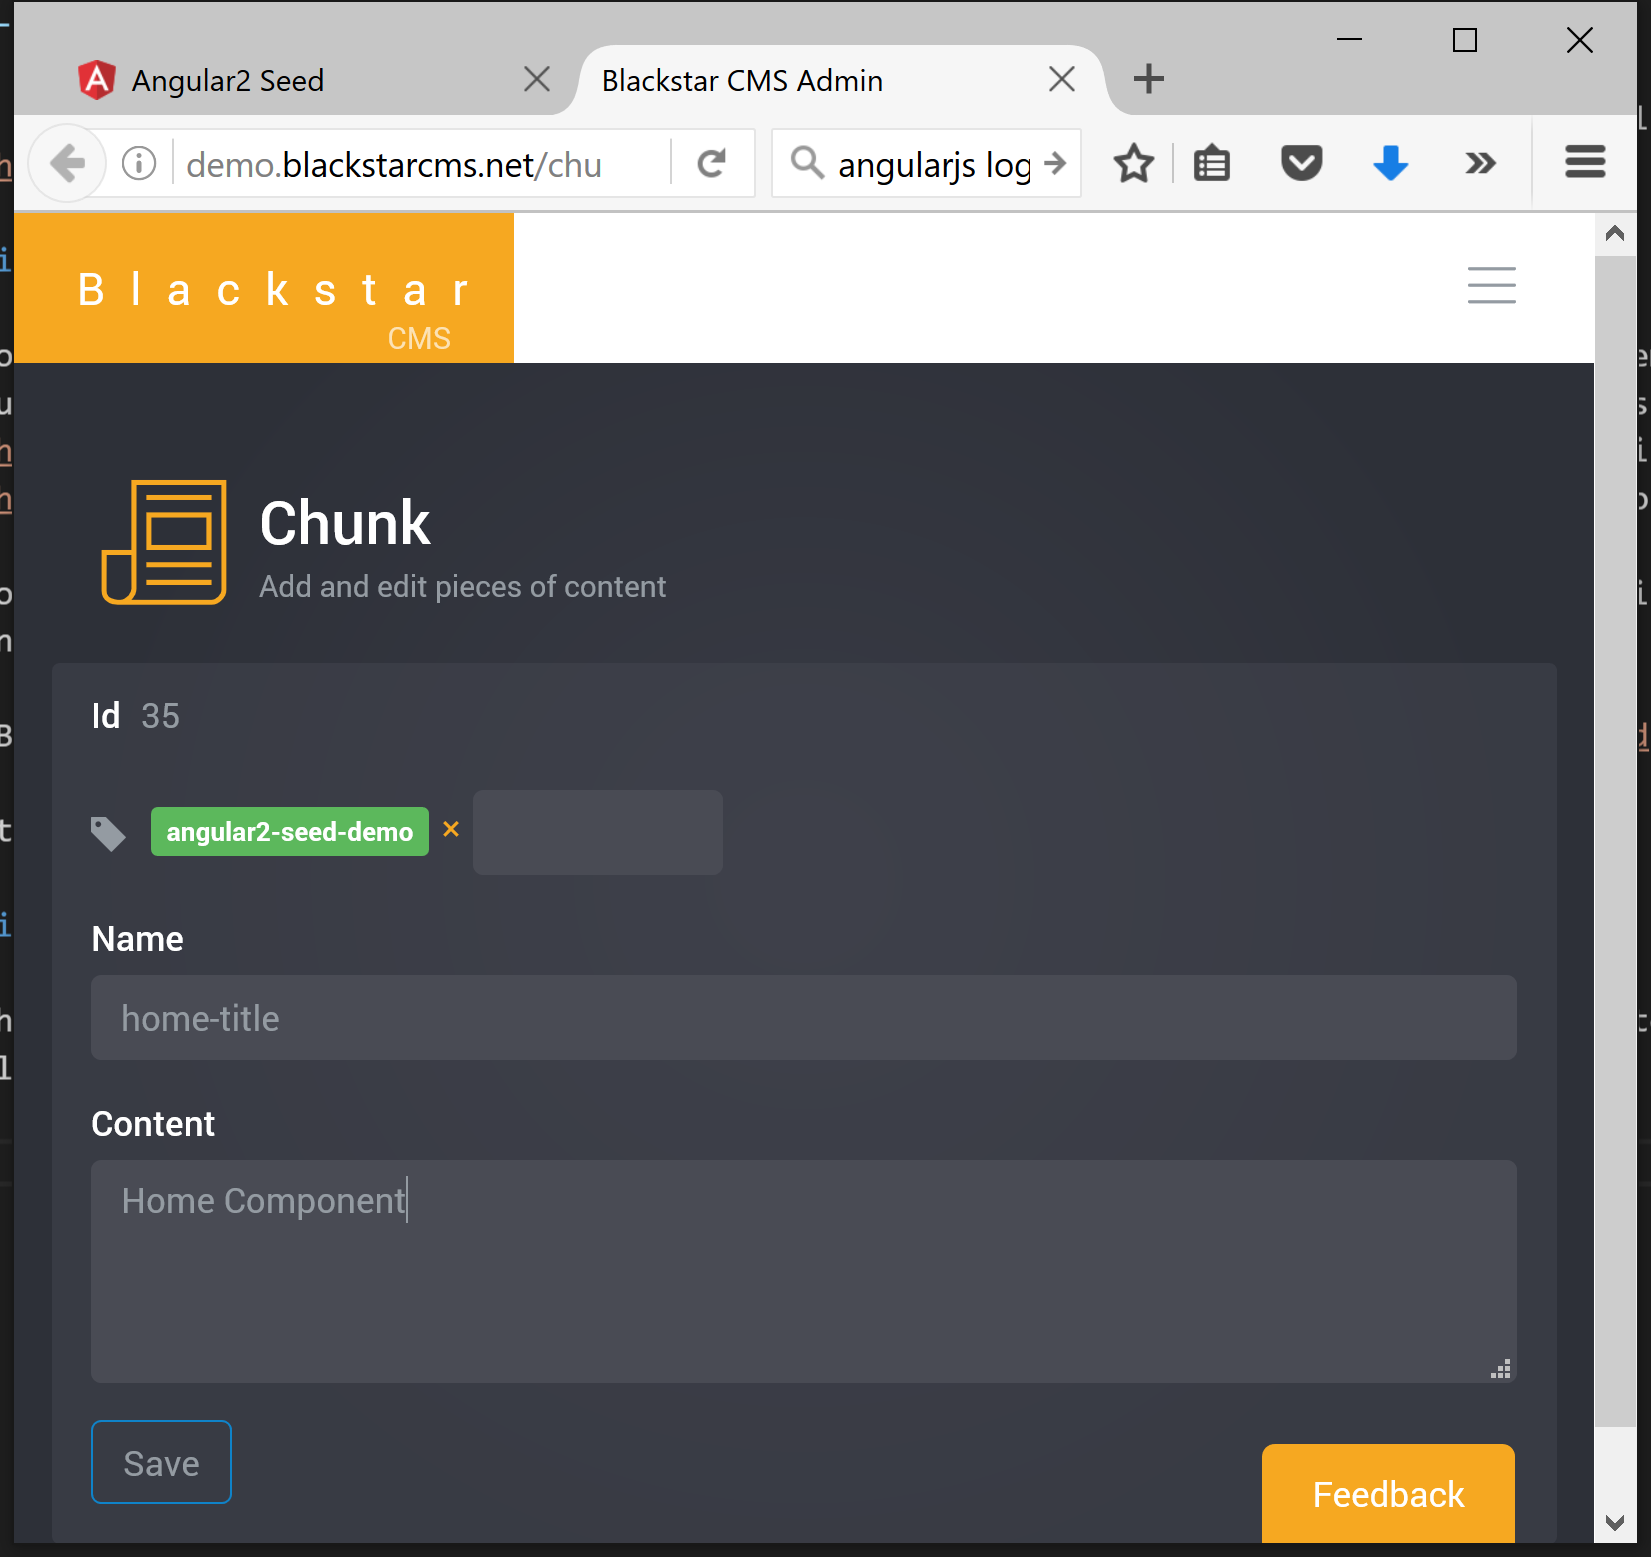
Task: Click the search magnifier icon
Action: [807, 162]
